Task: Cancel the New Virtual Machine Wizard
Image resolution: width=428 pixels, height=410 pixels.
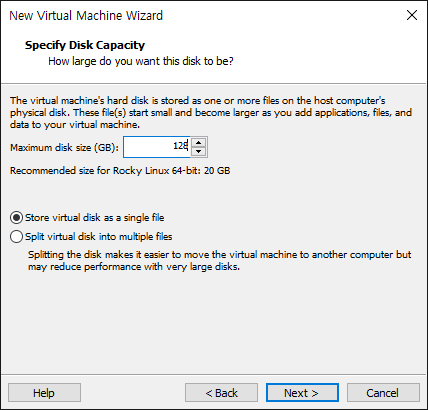Action: pyautogui.click(x=383, y=393)
